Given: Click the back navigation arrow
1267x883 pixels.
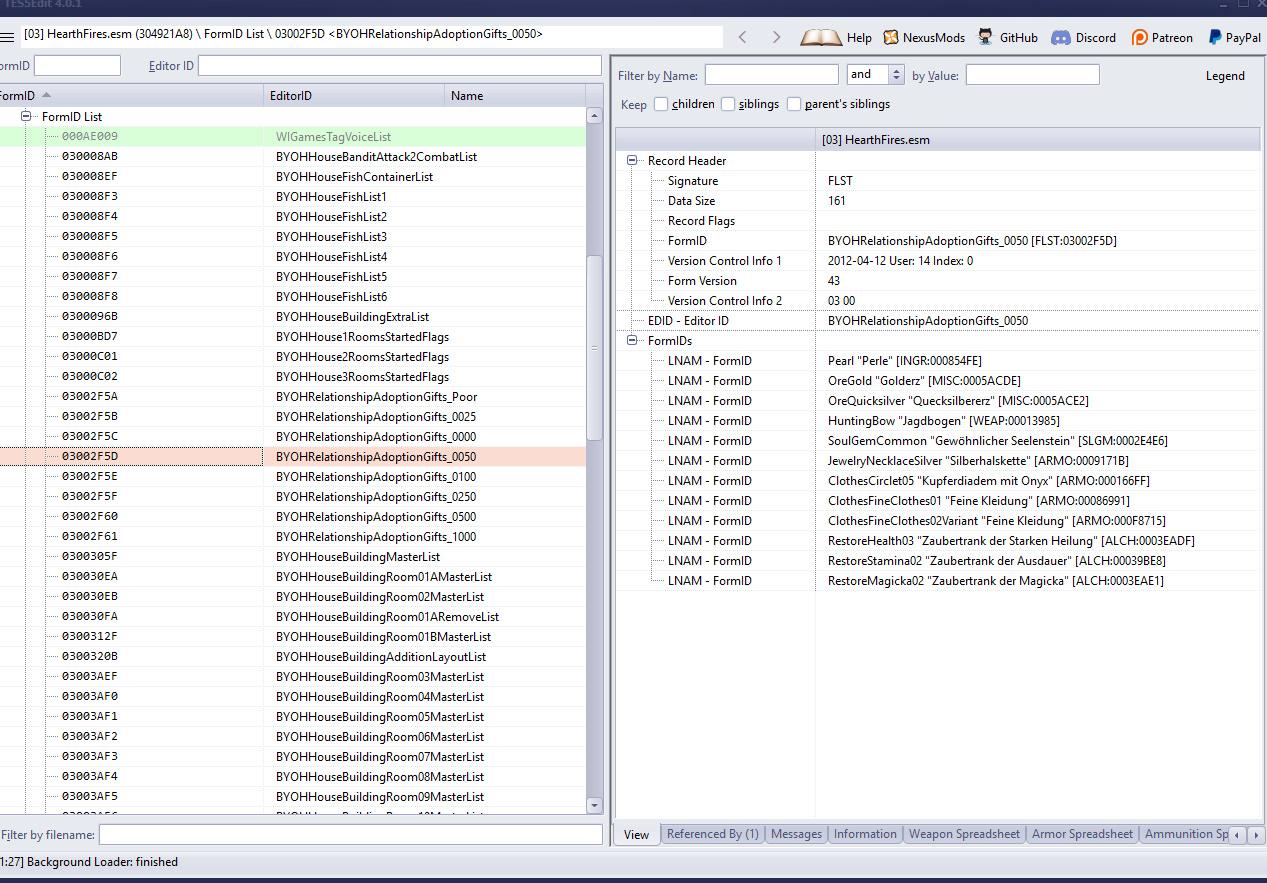Looking at the screenshot, I should pos(742,38).
